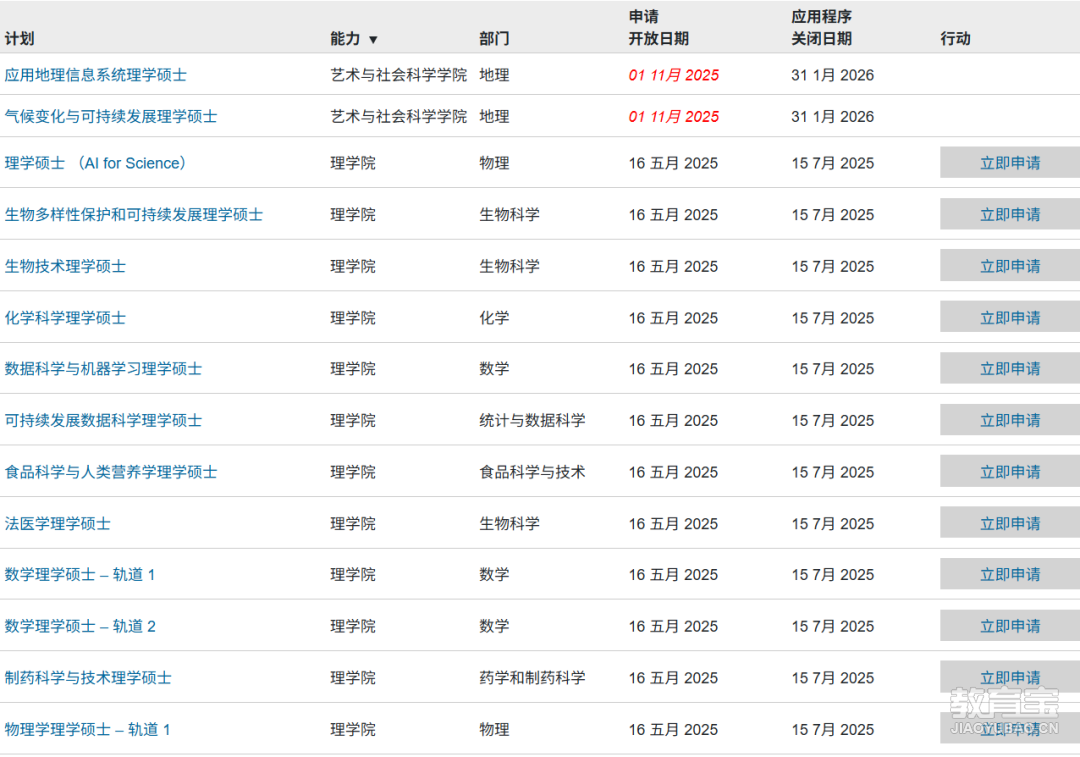Select 31 1月 2026 in 应用地理信息系统 row
The image size is (1080, 757).
(833, 75)
